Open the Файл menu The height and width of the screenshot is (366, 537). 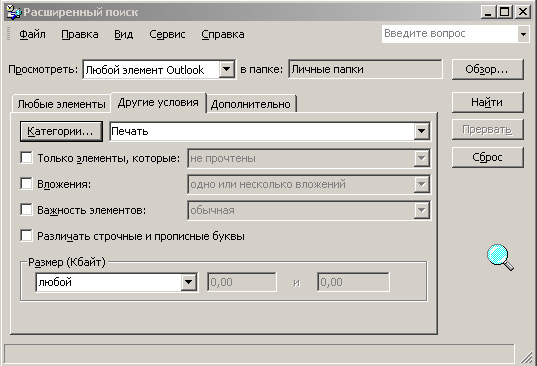point(32,34)
